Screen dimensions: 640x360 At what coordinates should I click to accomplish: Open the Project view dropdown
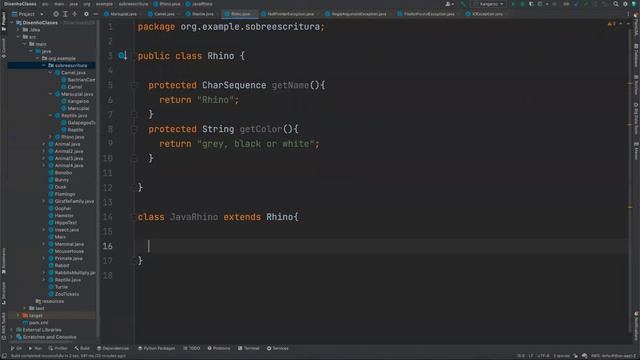click(27, 14)
